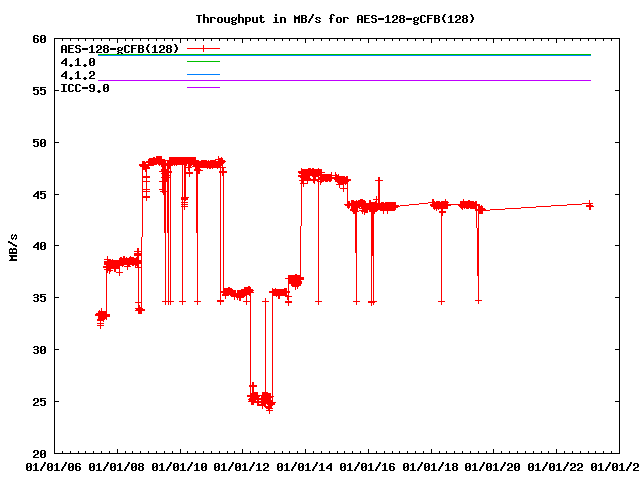Click the blue line sample beside 4.1.2

pos(203,75)
